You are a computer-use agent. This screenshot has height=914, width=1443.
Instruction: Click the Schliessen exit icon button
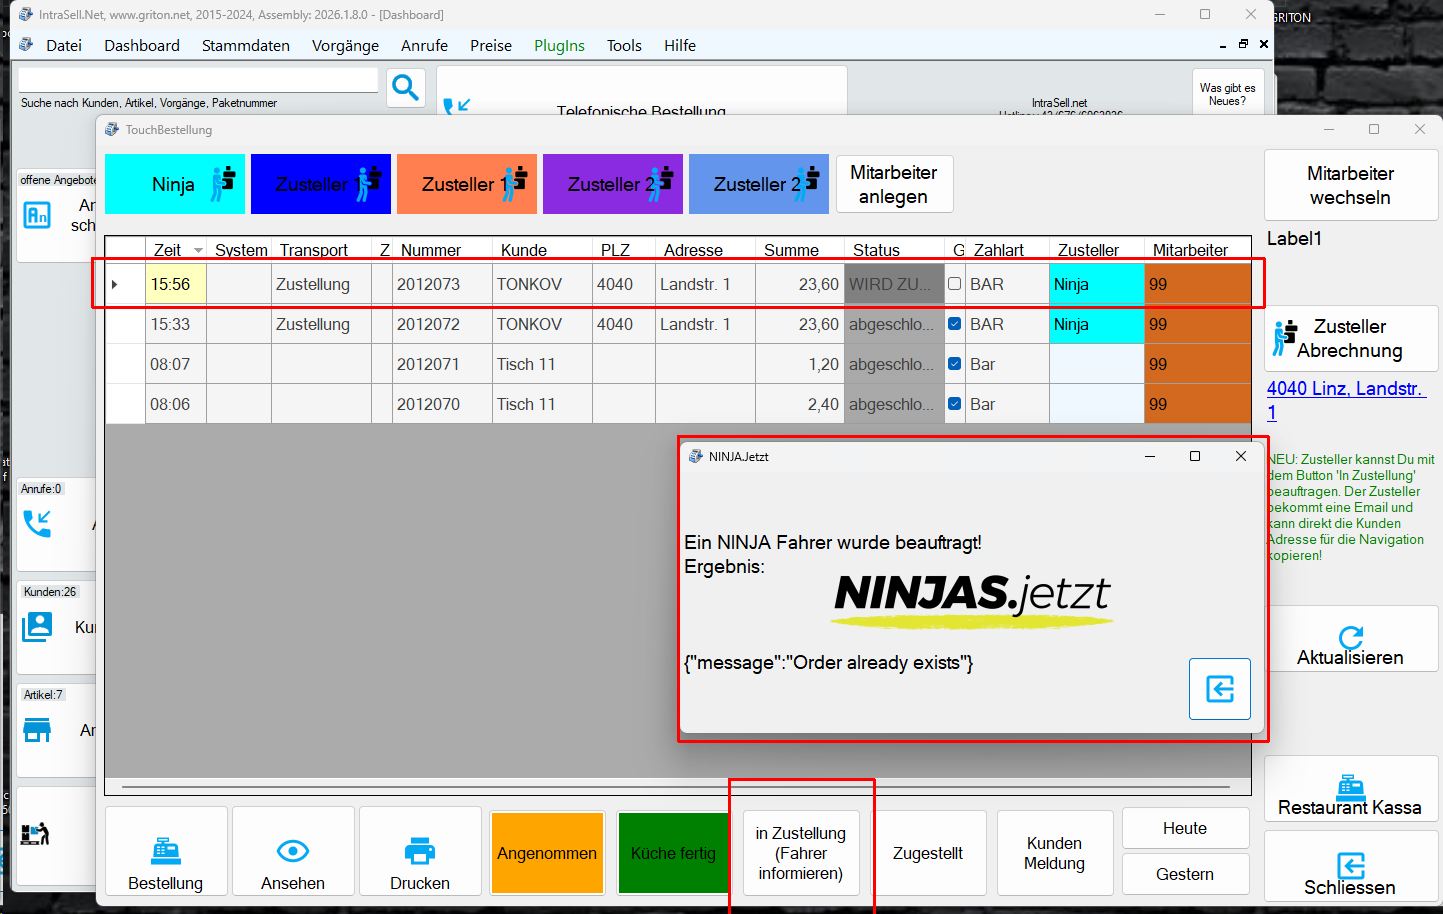click(x=1350, y=866)
